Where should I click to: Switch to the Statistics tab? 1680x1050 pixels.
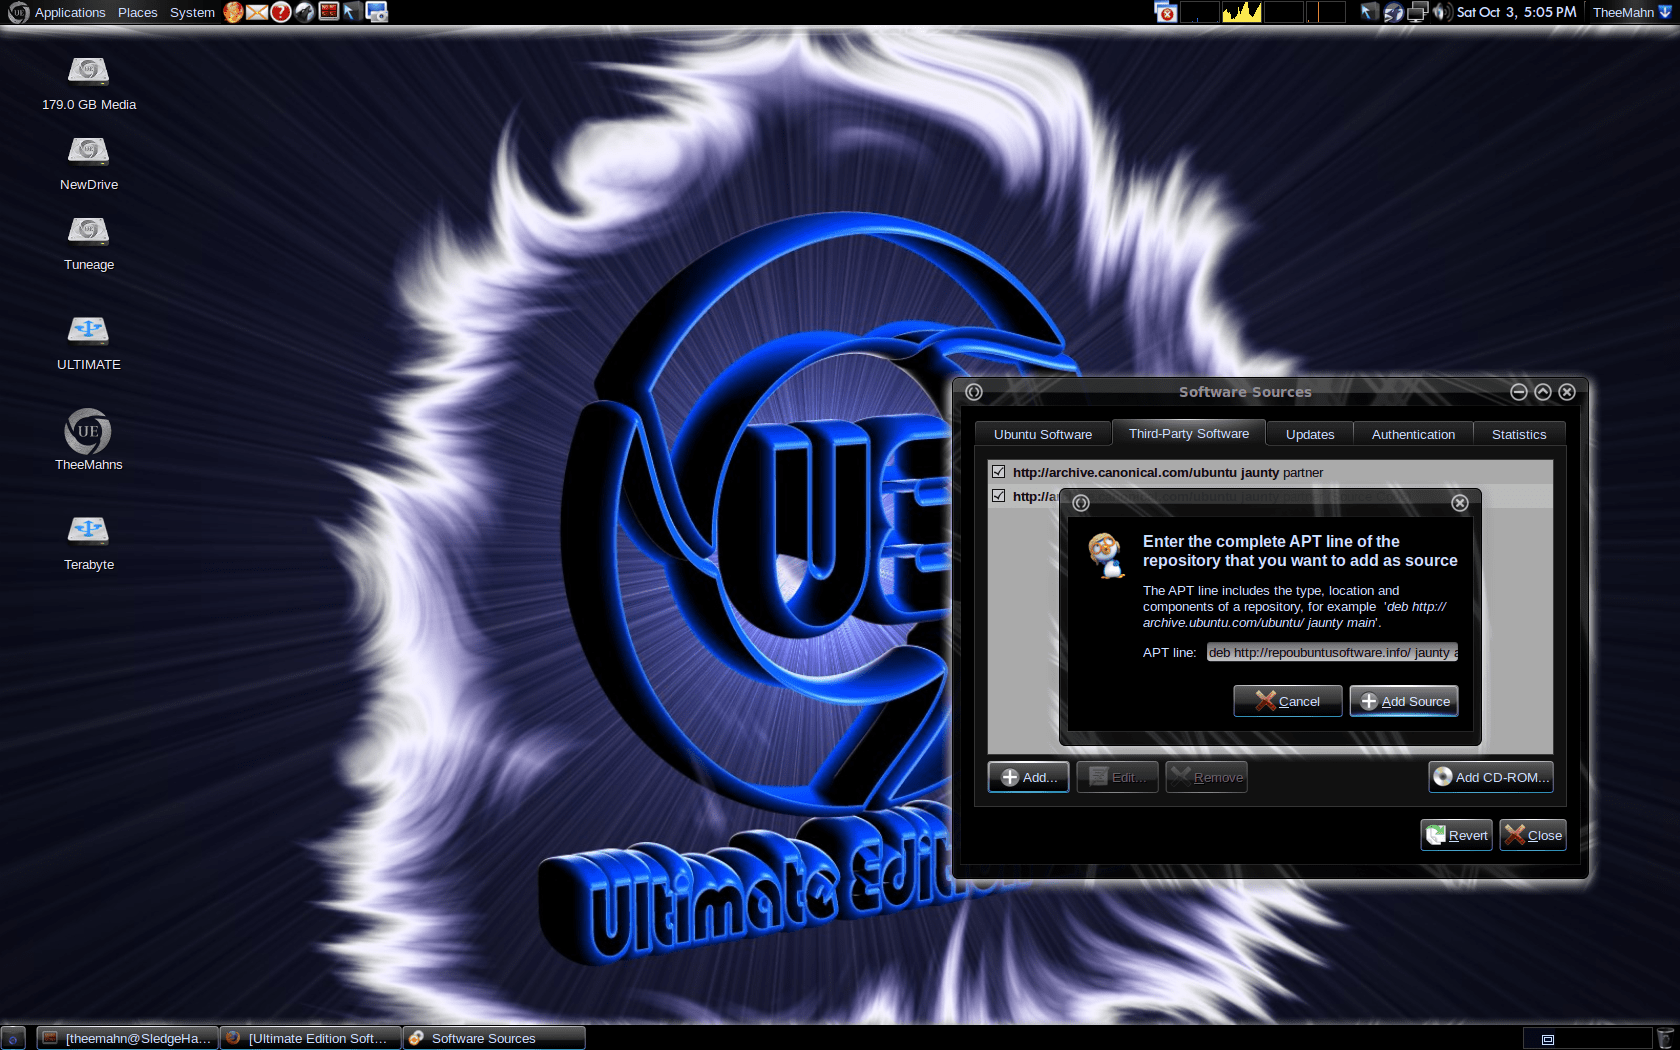click(x=1519, y=434)
